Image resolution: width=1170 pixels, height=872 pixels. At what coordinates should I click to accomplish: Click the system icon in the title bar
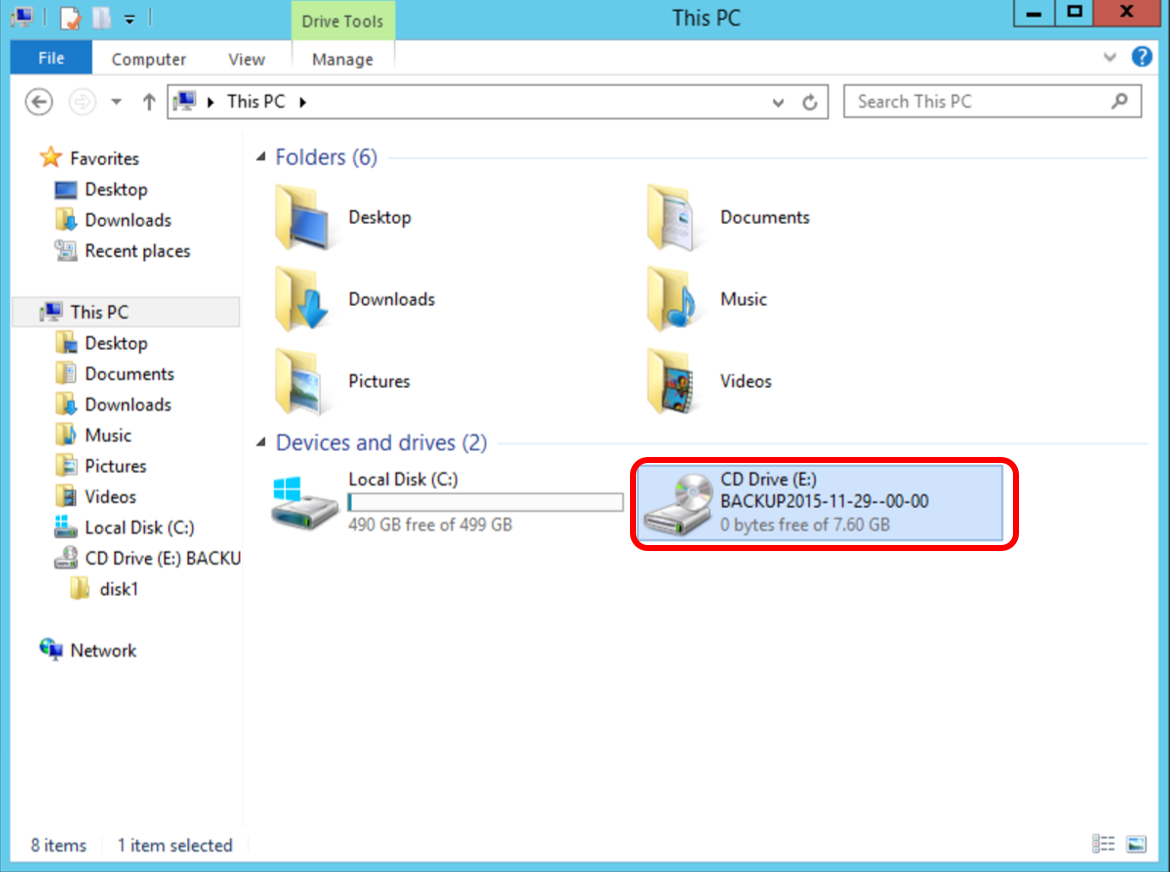(22, 17)
